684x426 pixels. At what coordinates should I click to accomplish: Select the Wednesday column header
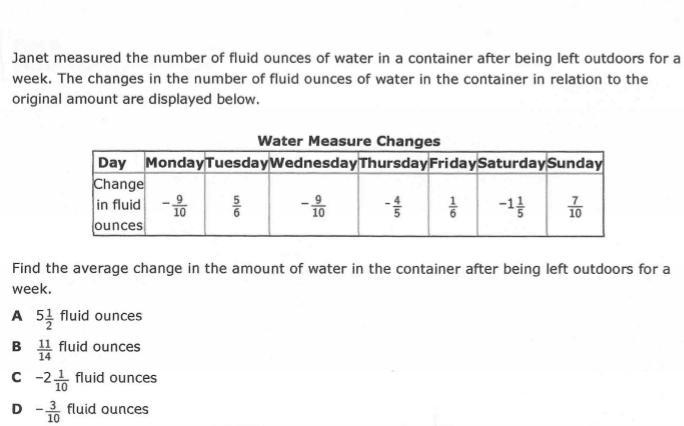313,162
